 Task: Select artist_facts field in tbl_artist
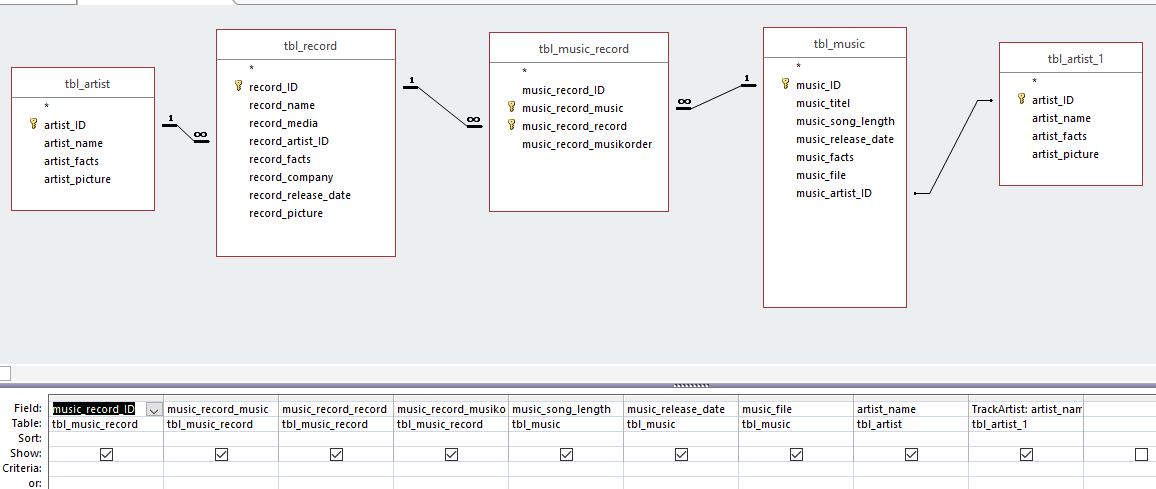(x=71, y=161)
